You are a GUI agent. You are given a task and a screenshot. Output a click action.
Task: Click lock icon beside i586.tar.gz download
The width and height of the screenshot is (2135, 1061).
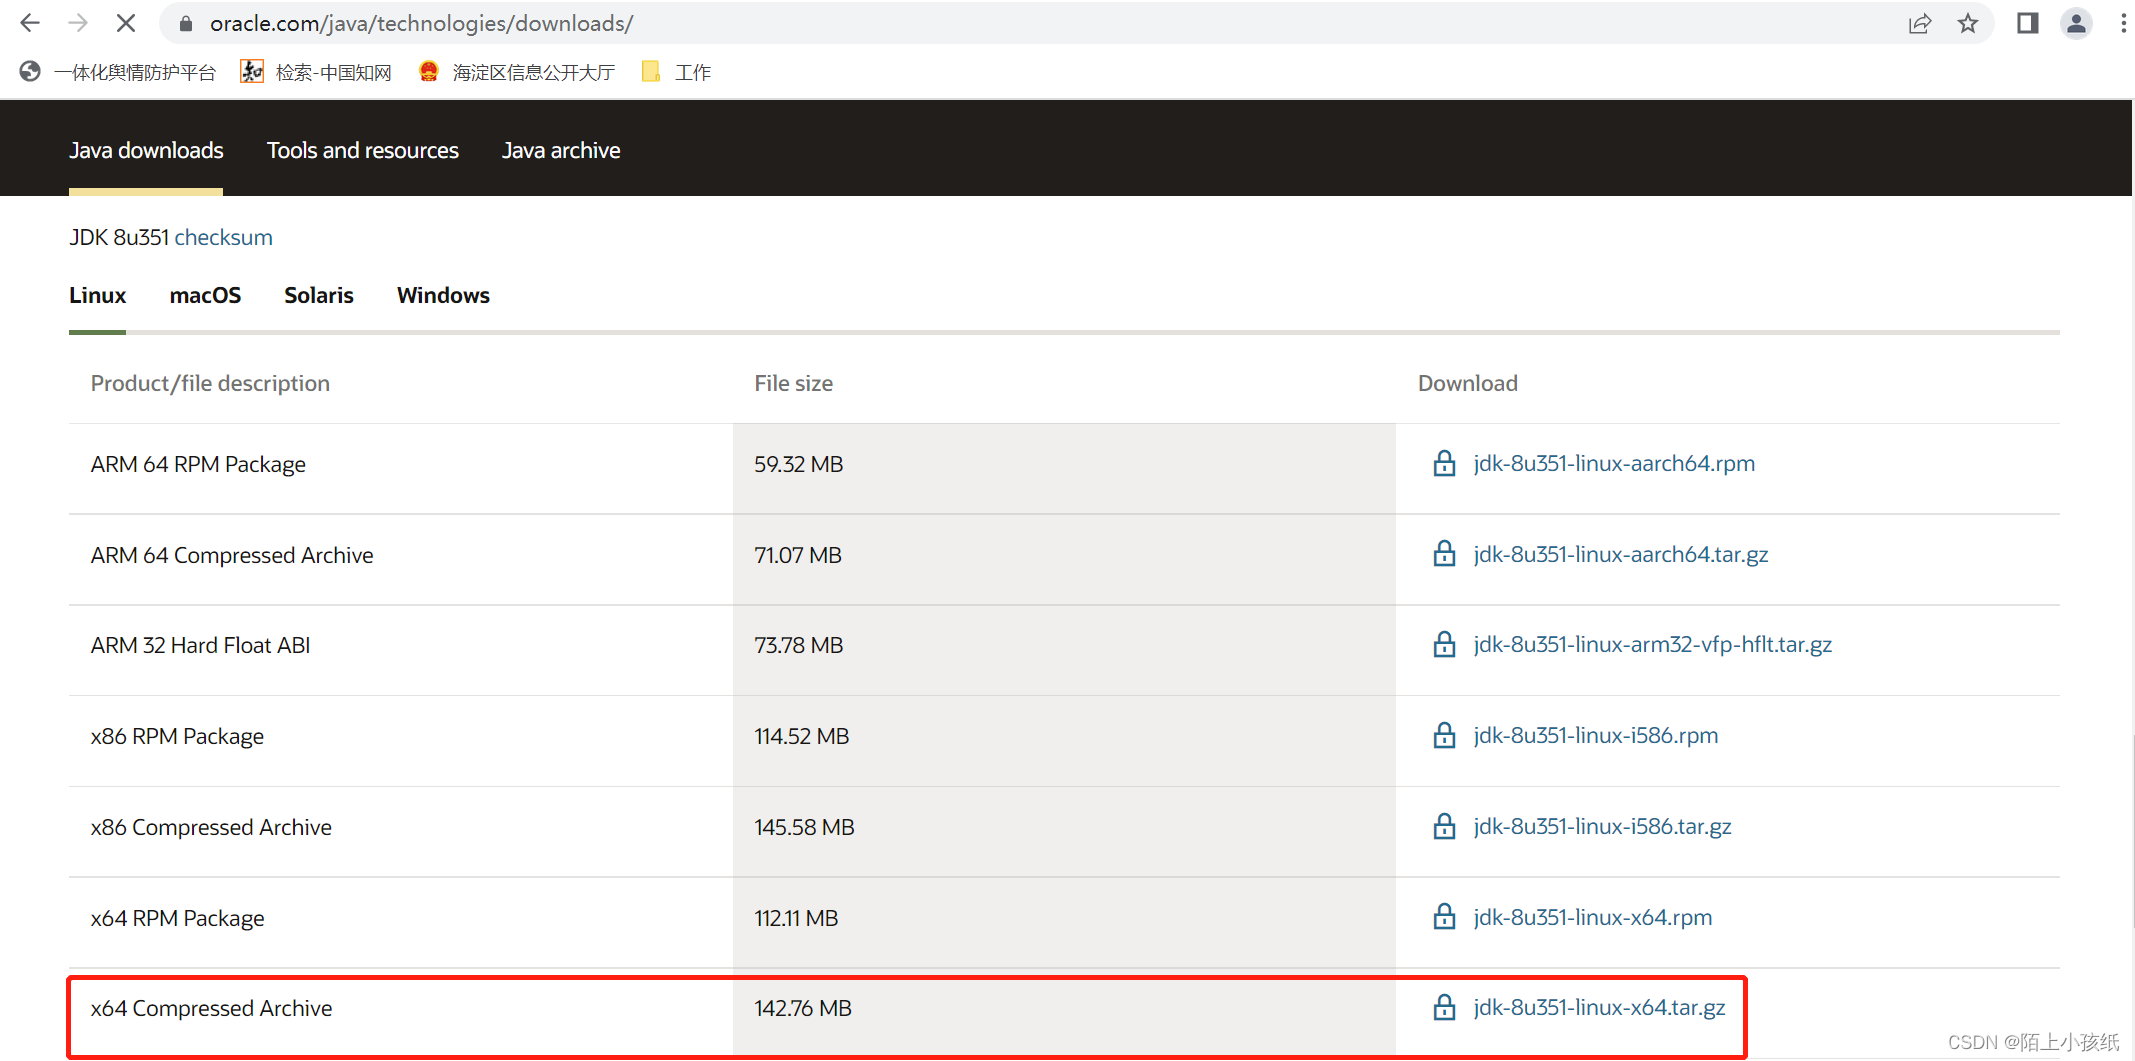click(x=1444, y=826)
